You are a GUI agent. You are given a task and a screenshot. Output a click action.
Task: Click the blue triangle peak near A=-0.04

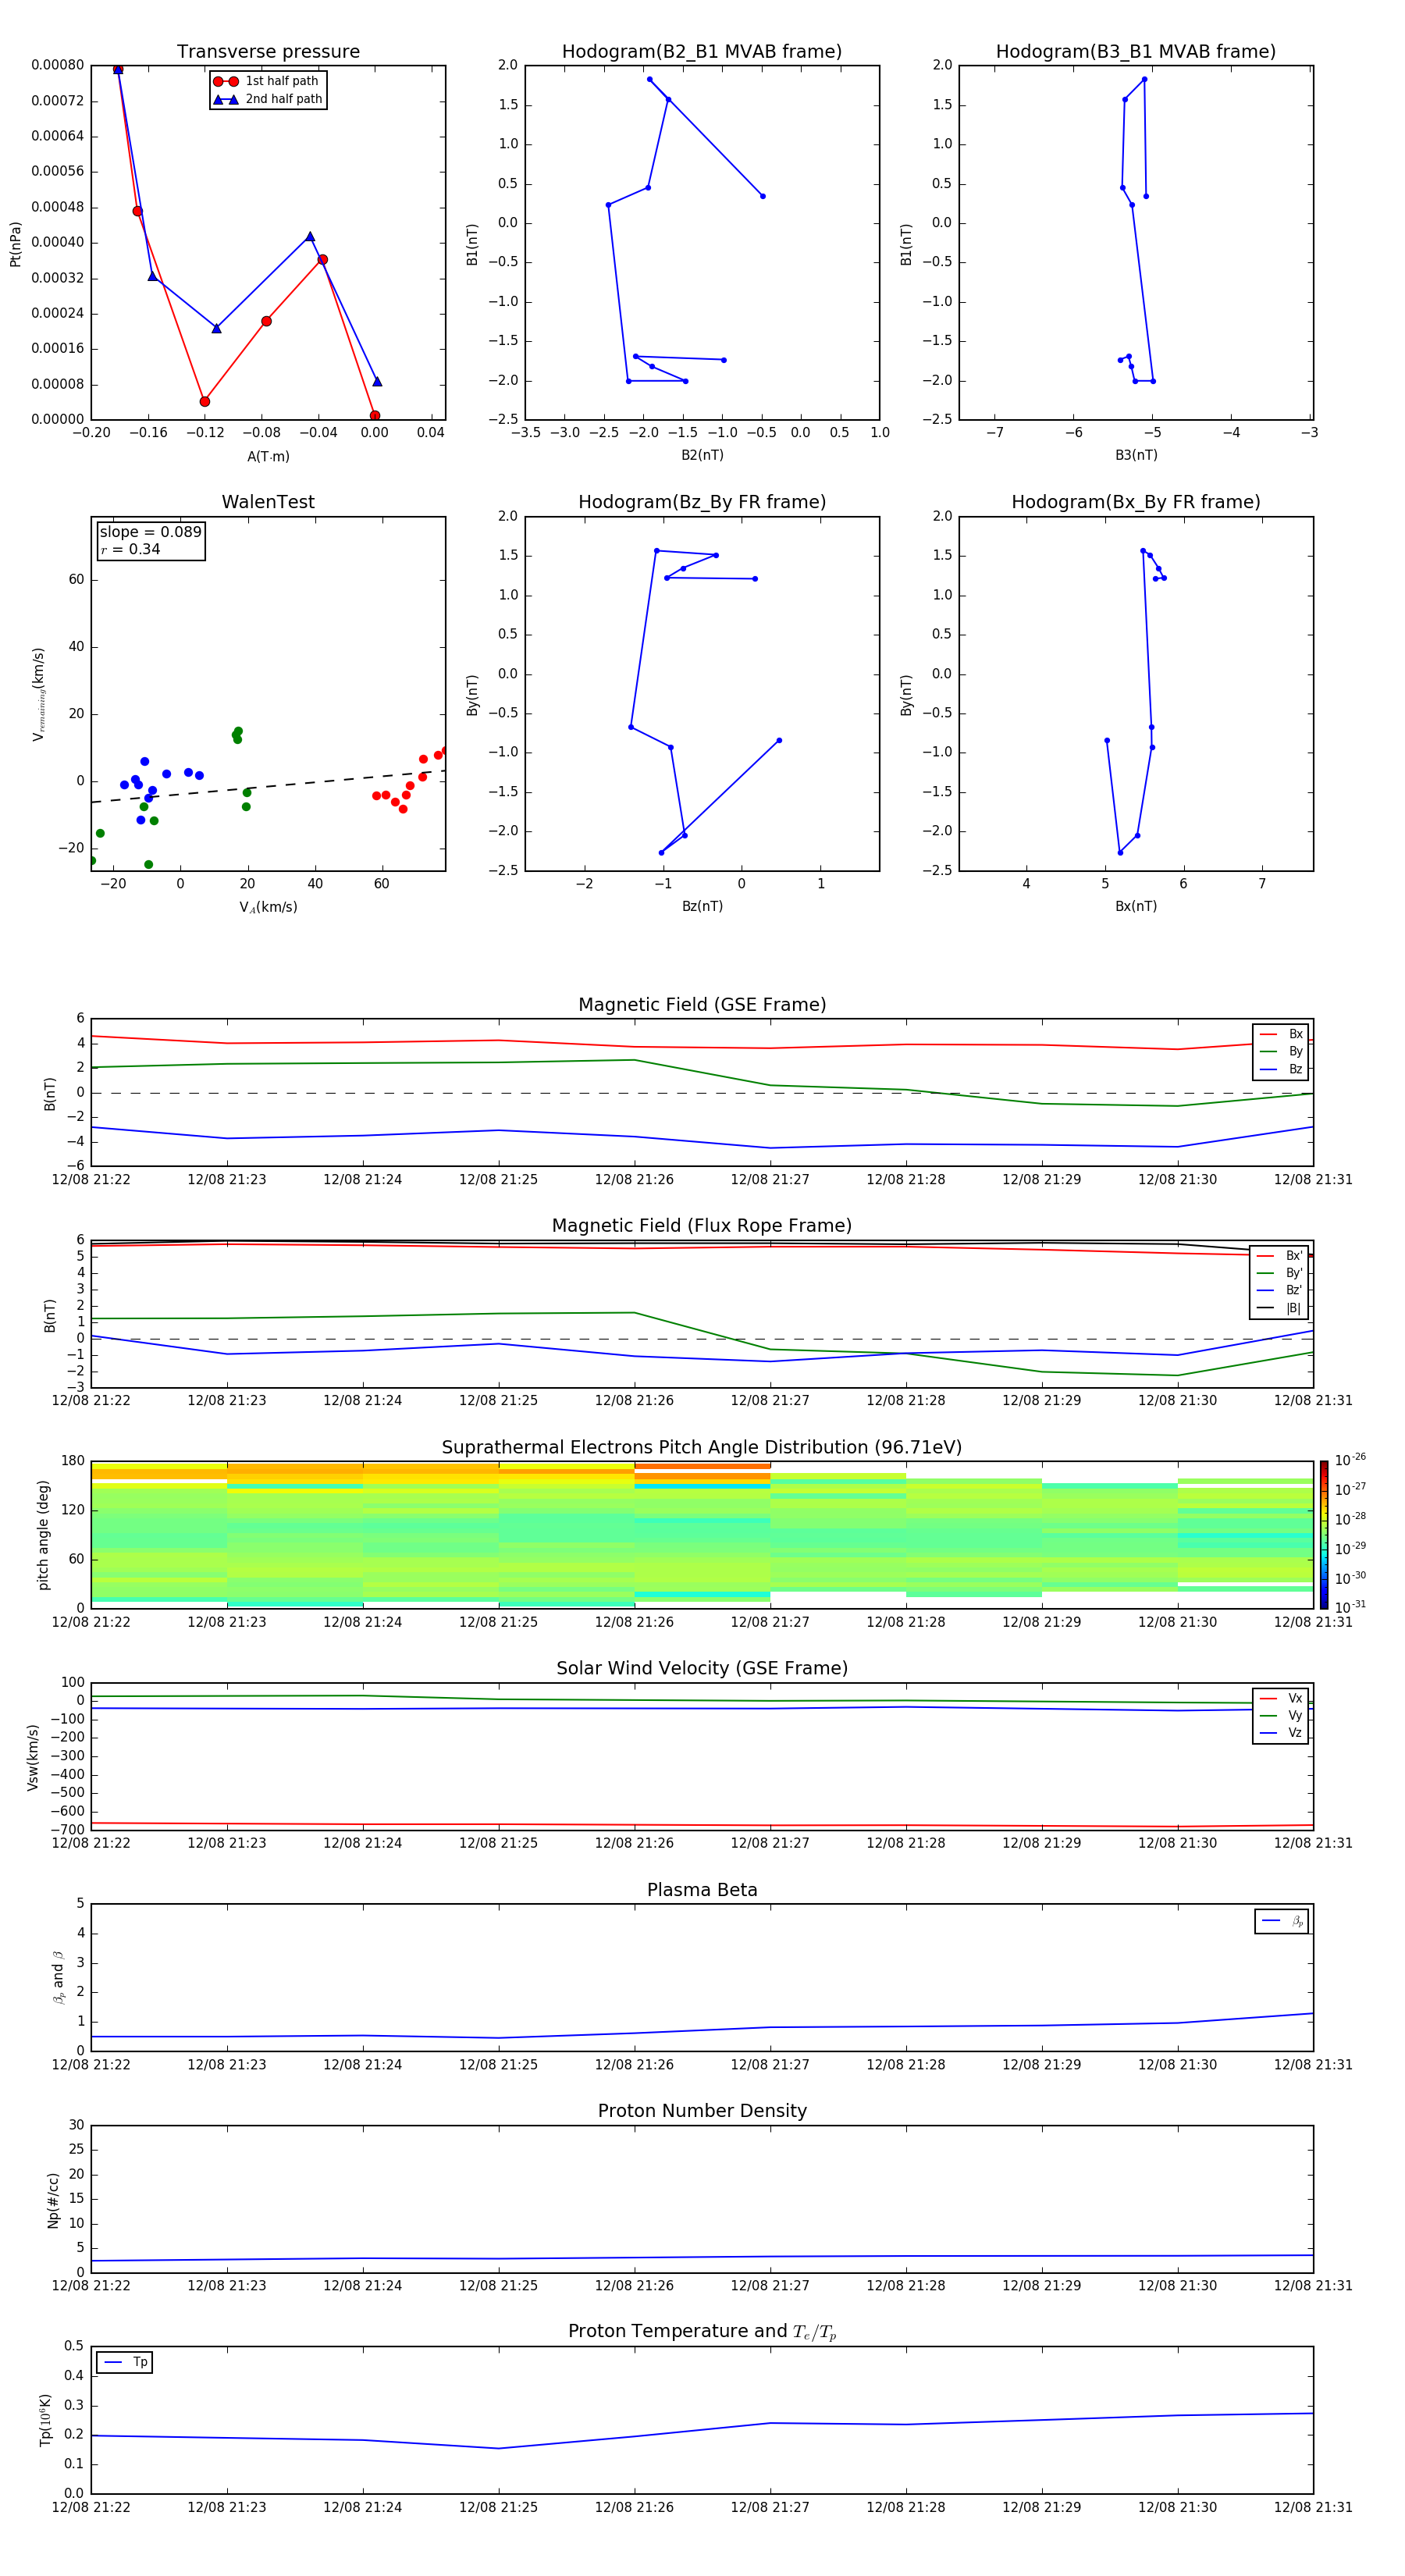pyautogui.click(x=310, y=237)
